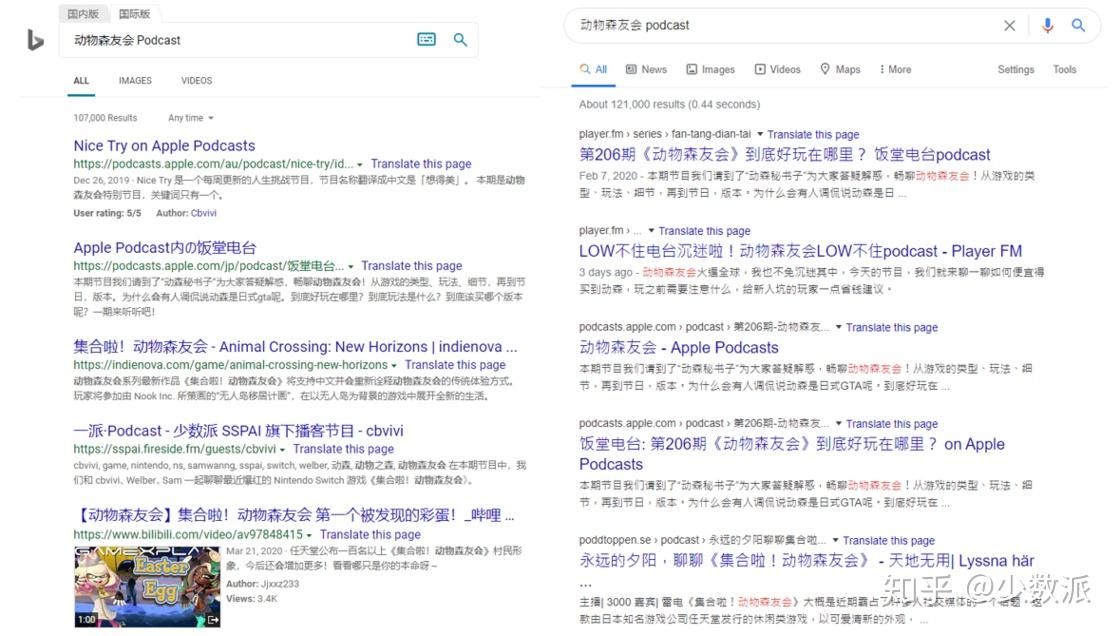The width and height of the screenshot is (1120, 636).
Task: Click https://www.bilibili.com/video/av97848415 URL
Action: point(188,535)
